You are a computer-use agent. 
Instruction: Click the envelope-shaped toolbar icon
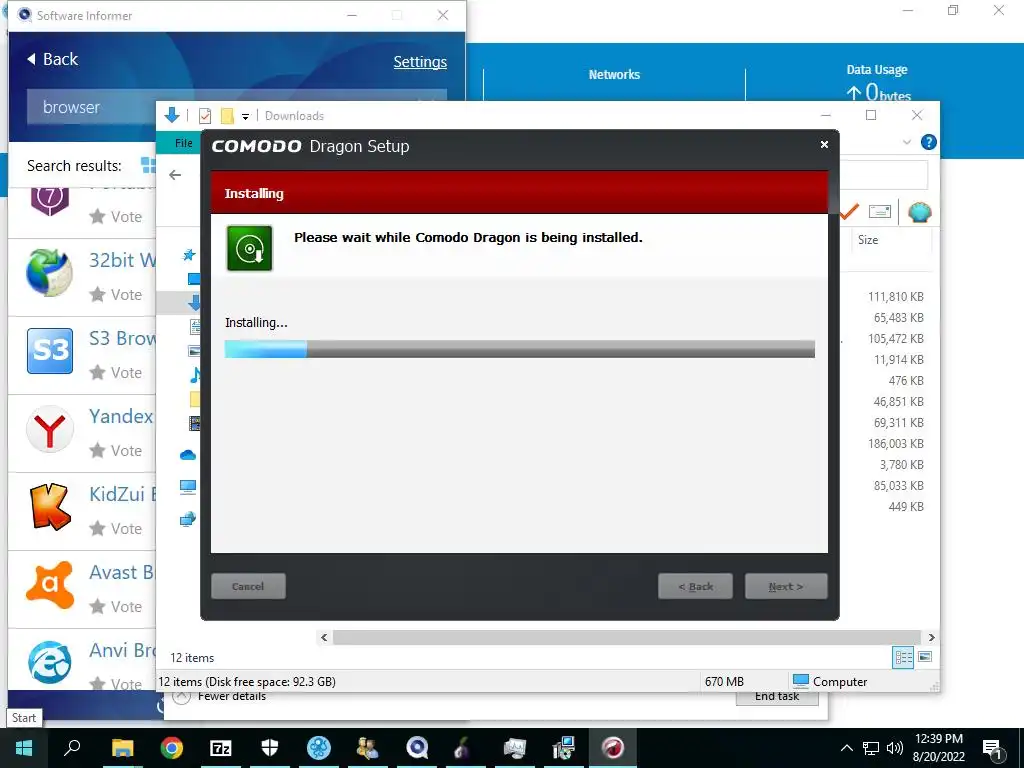click(880, 212)
